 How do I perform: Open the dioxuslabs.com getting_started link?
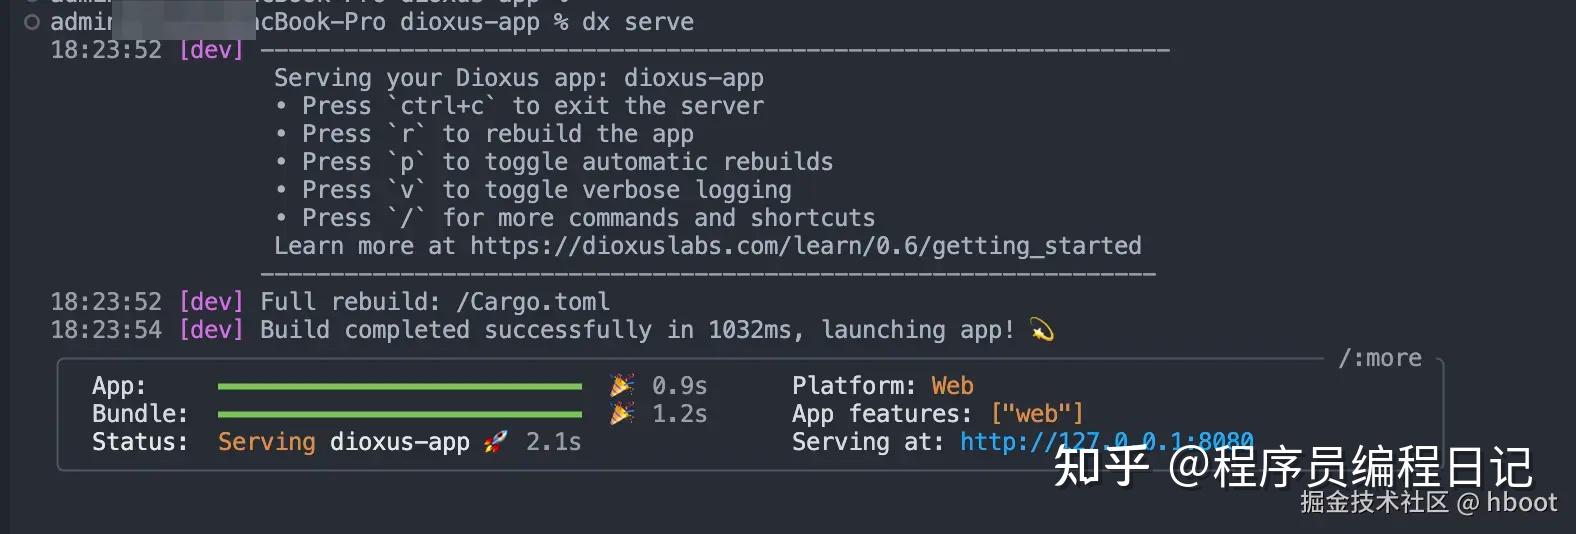805,246
